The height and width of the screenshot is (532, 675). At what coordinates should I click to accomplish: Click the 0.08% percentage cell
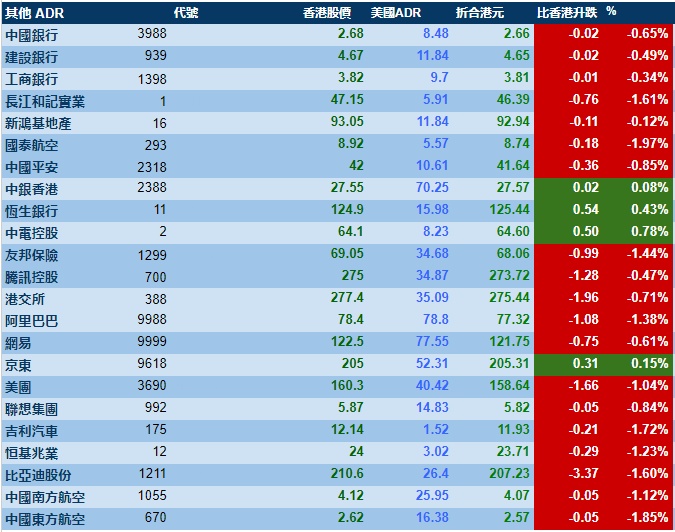point(650,187)
